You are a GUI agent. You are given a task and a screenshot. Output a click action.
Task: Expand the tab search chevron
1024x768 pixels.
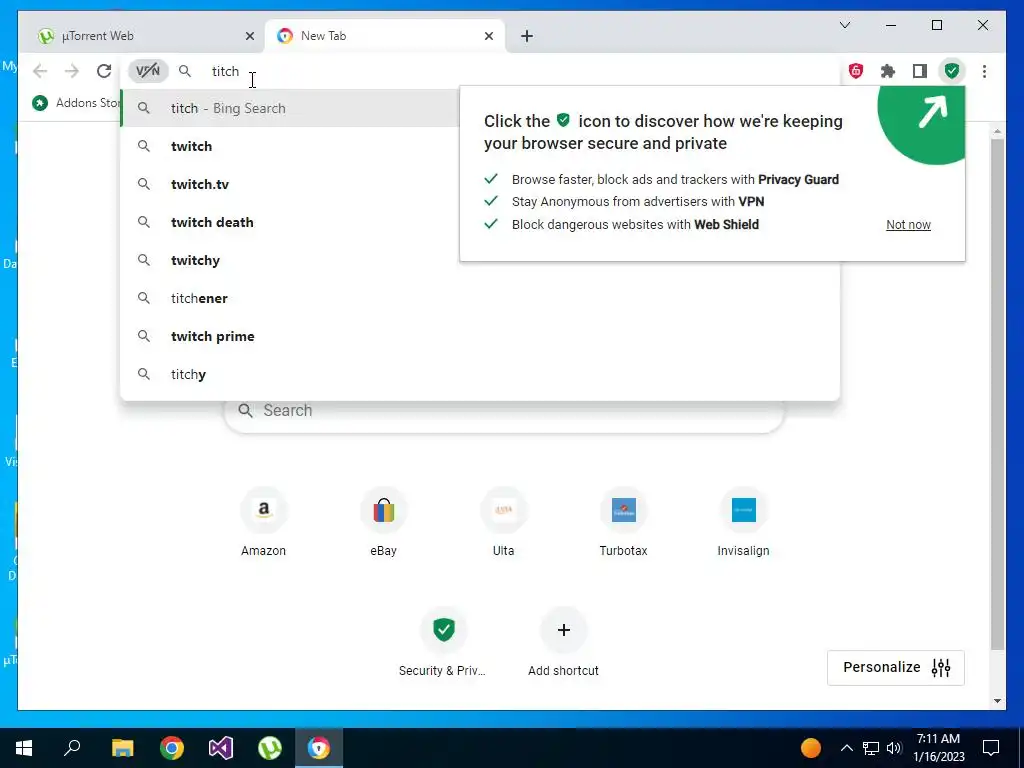pos(845,25)
